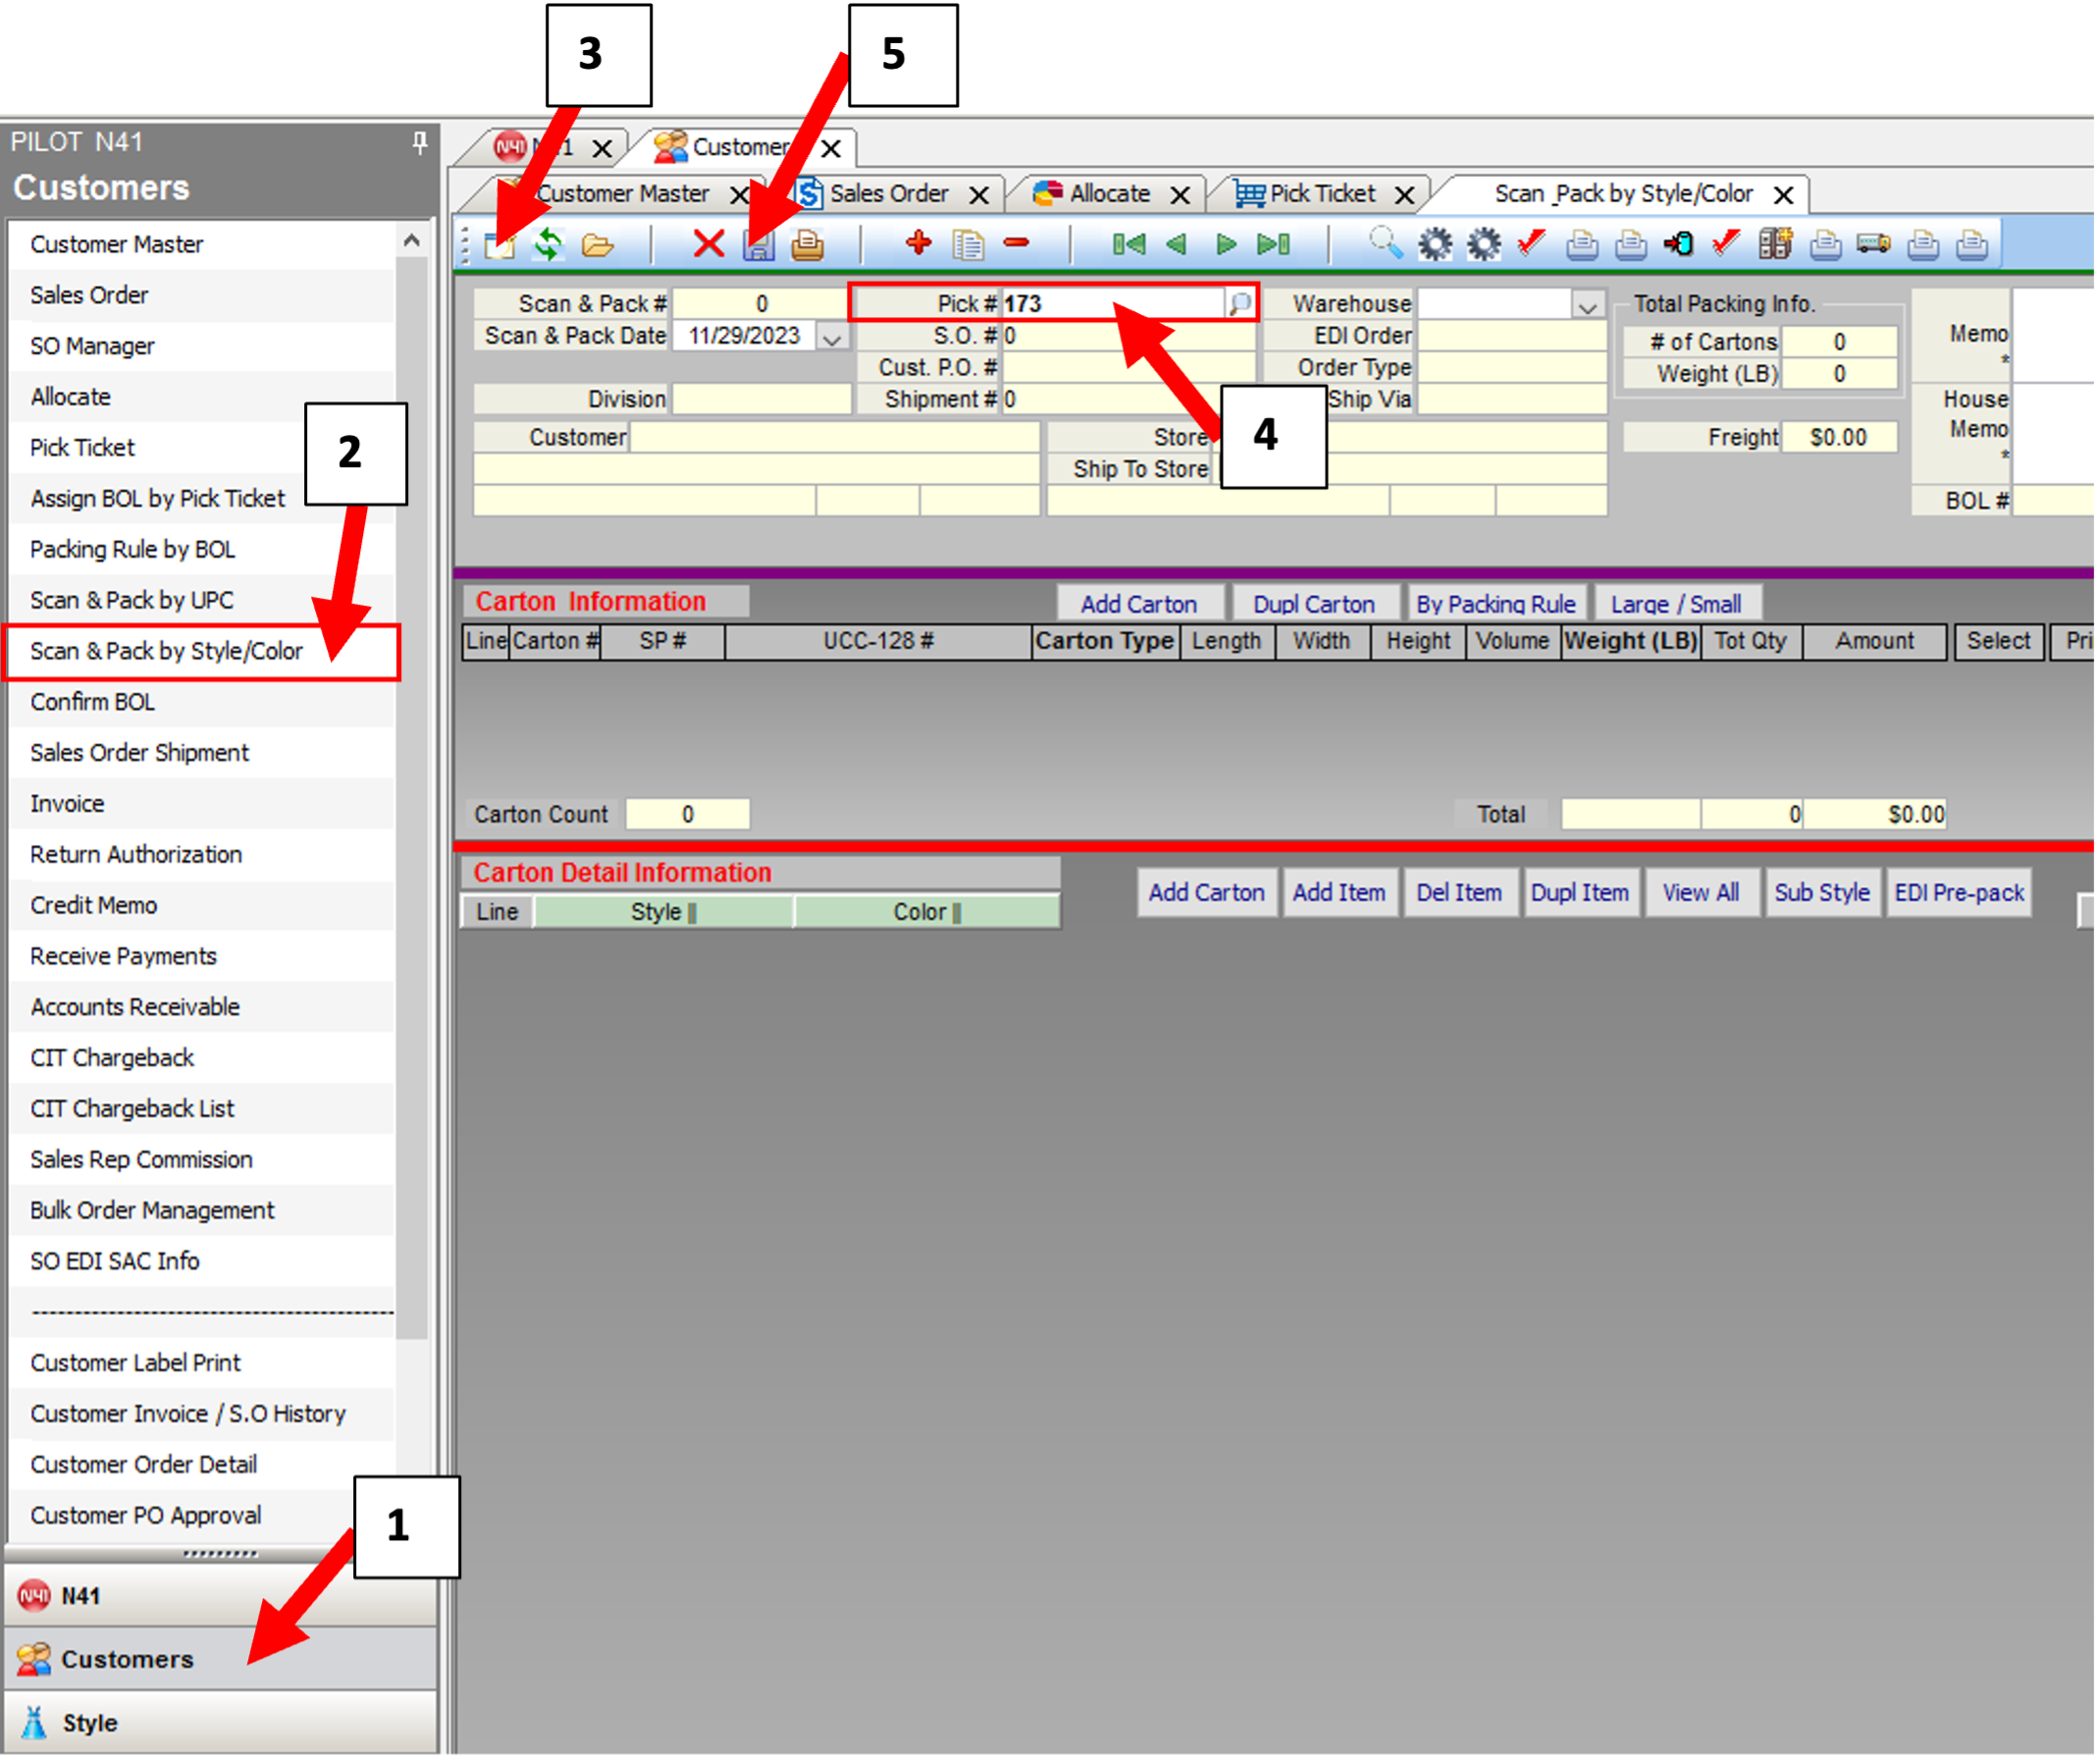Click the green refresh arrows toolbar icon

547,244
